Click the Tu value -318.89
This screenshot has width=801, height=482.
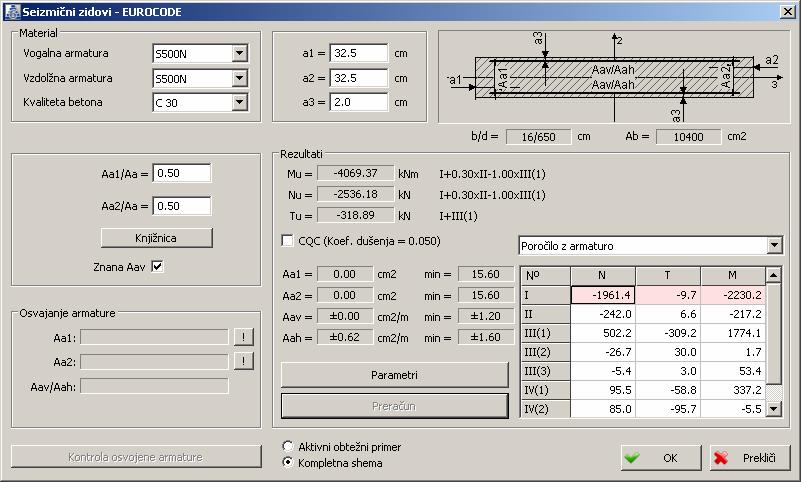point(356,215)
